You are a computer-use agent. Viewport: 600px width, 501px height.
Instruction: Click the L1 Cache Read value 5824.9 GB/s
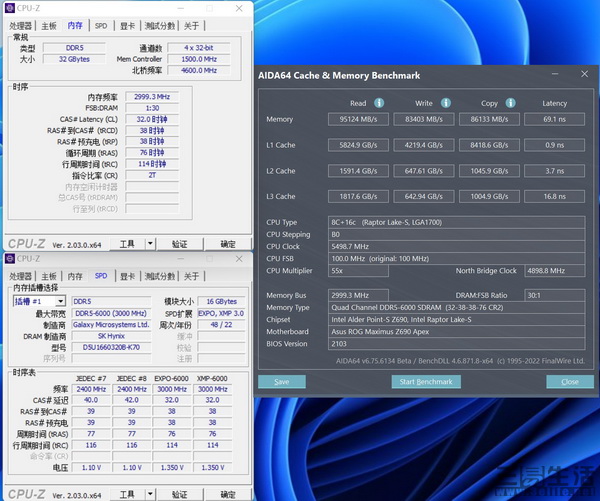pyautogui.click(x=358, y=145)
